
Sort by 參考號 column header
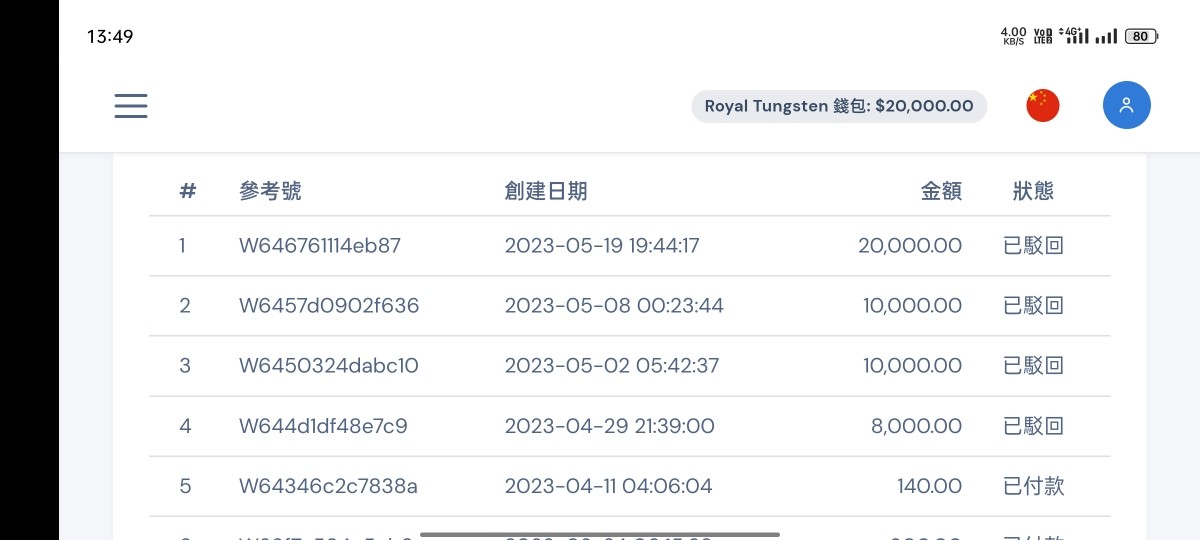coord(270,191)
